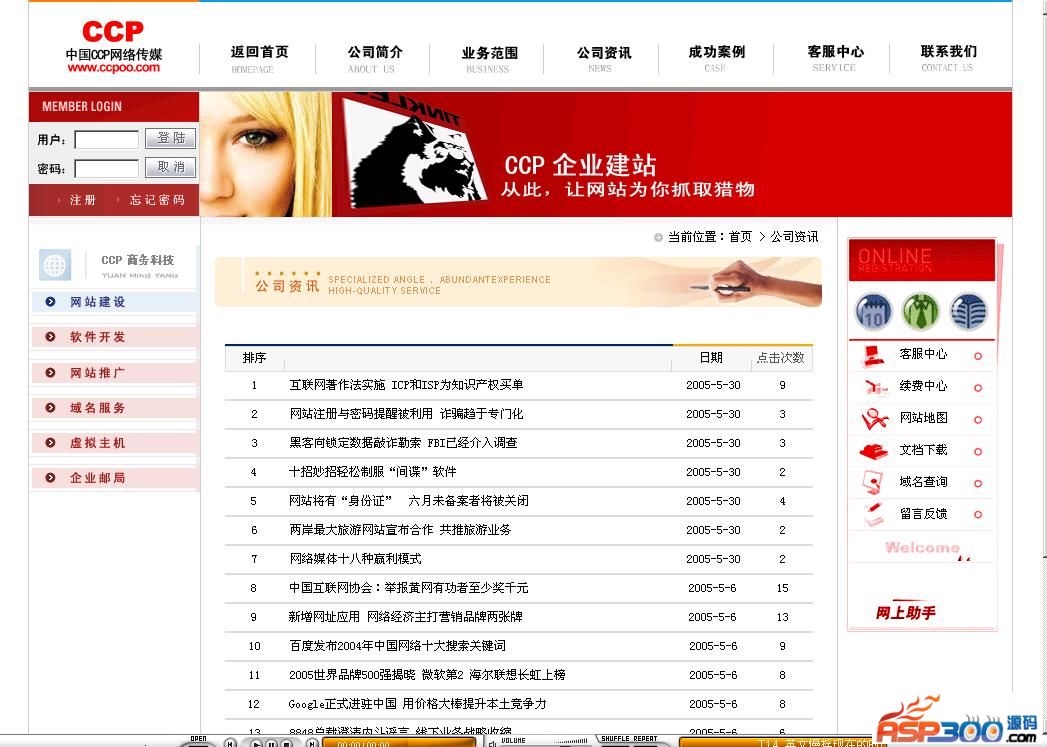The image size is (1047, 747).
Task: Click the calendar icon under Online Registration
Action: click(x=873, y=312)
